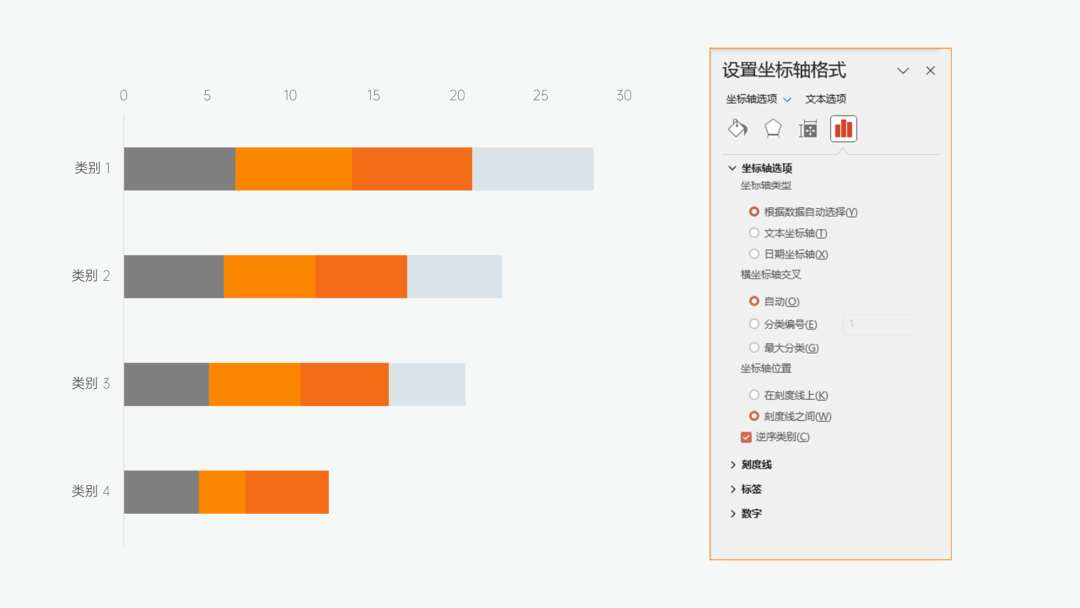Select the 坐标轴选项 bar chart icon
1080x608 pixels.
843,128
